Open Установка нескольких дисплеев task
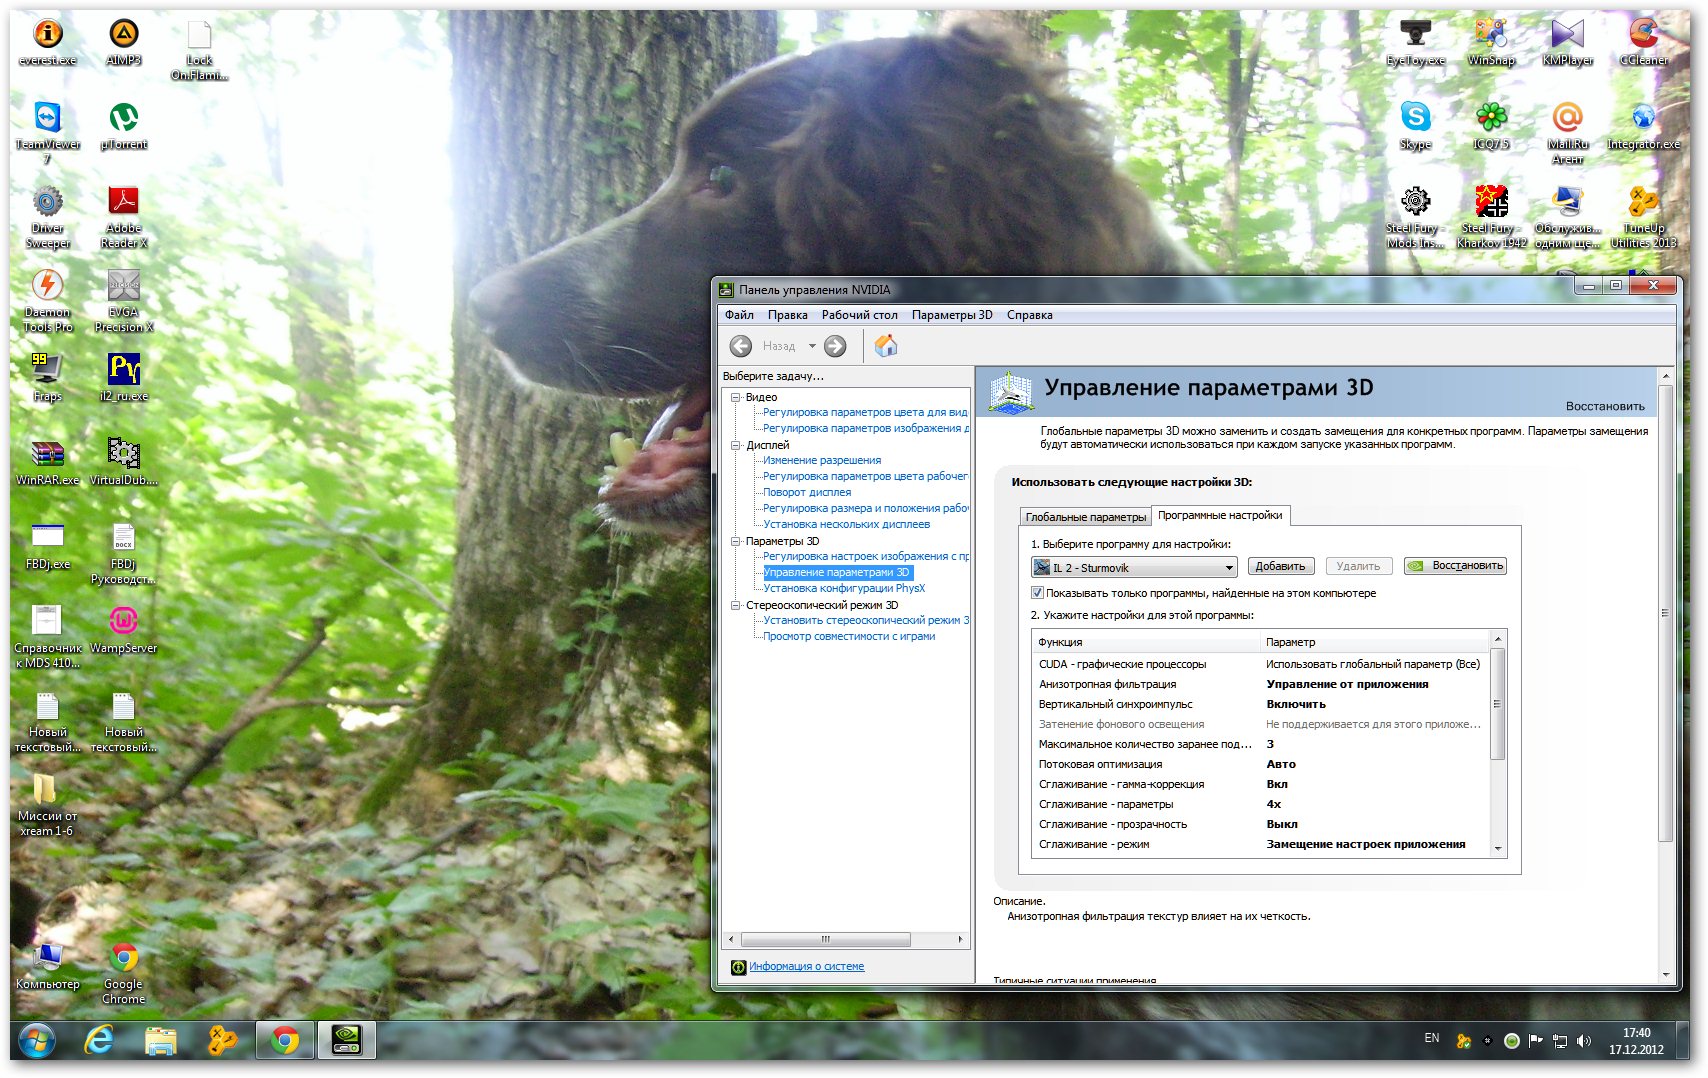This screenshot has height=1078, width=1708. tap(846, 524)
